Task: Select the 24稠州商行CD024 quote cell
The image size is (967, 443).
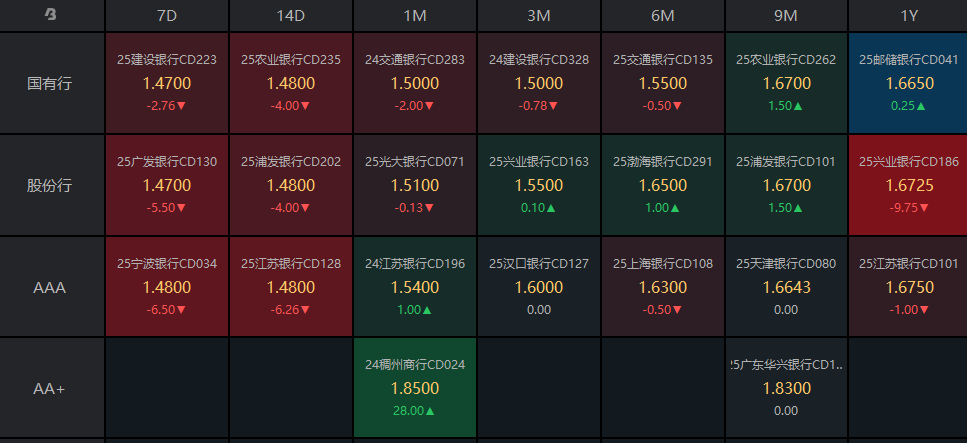Action: (x=415, y=388)
